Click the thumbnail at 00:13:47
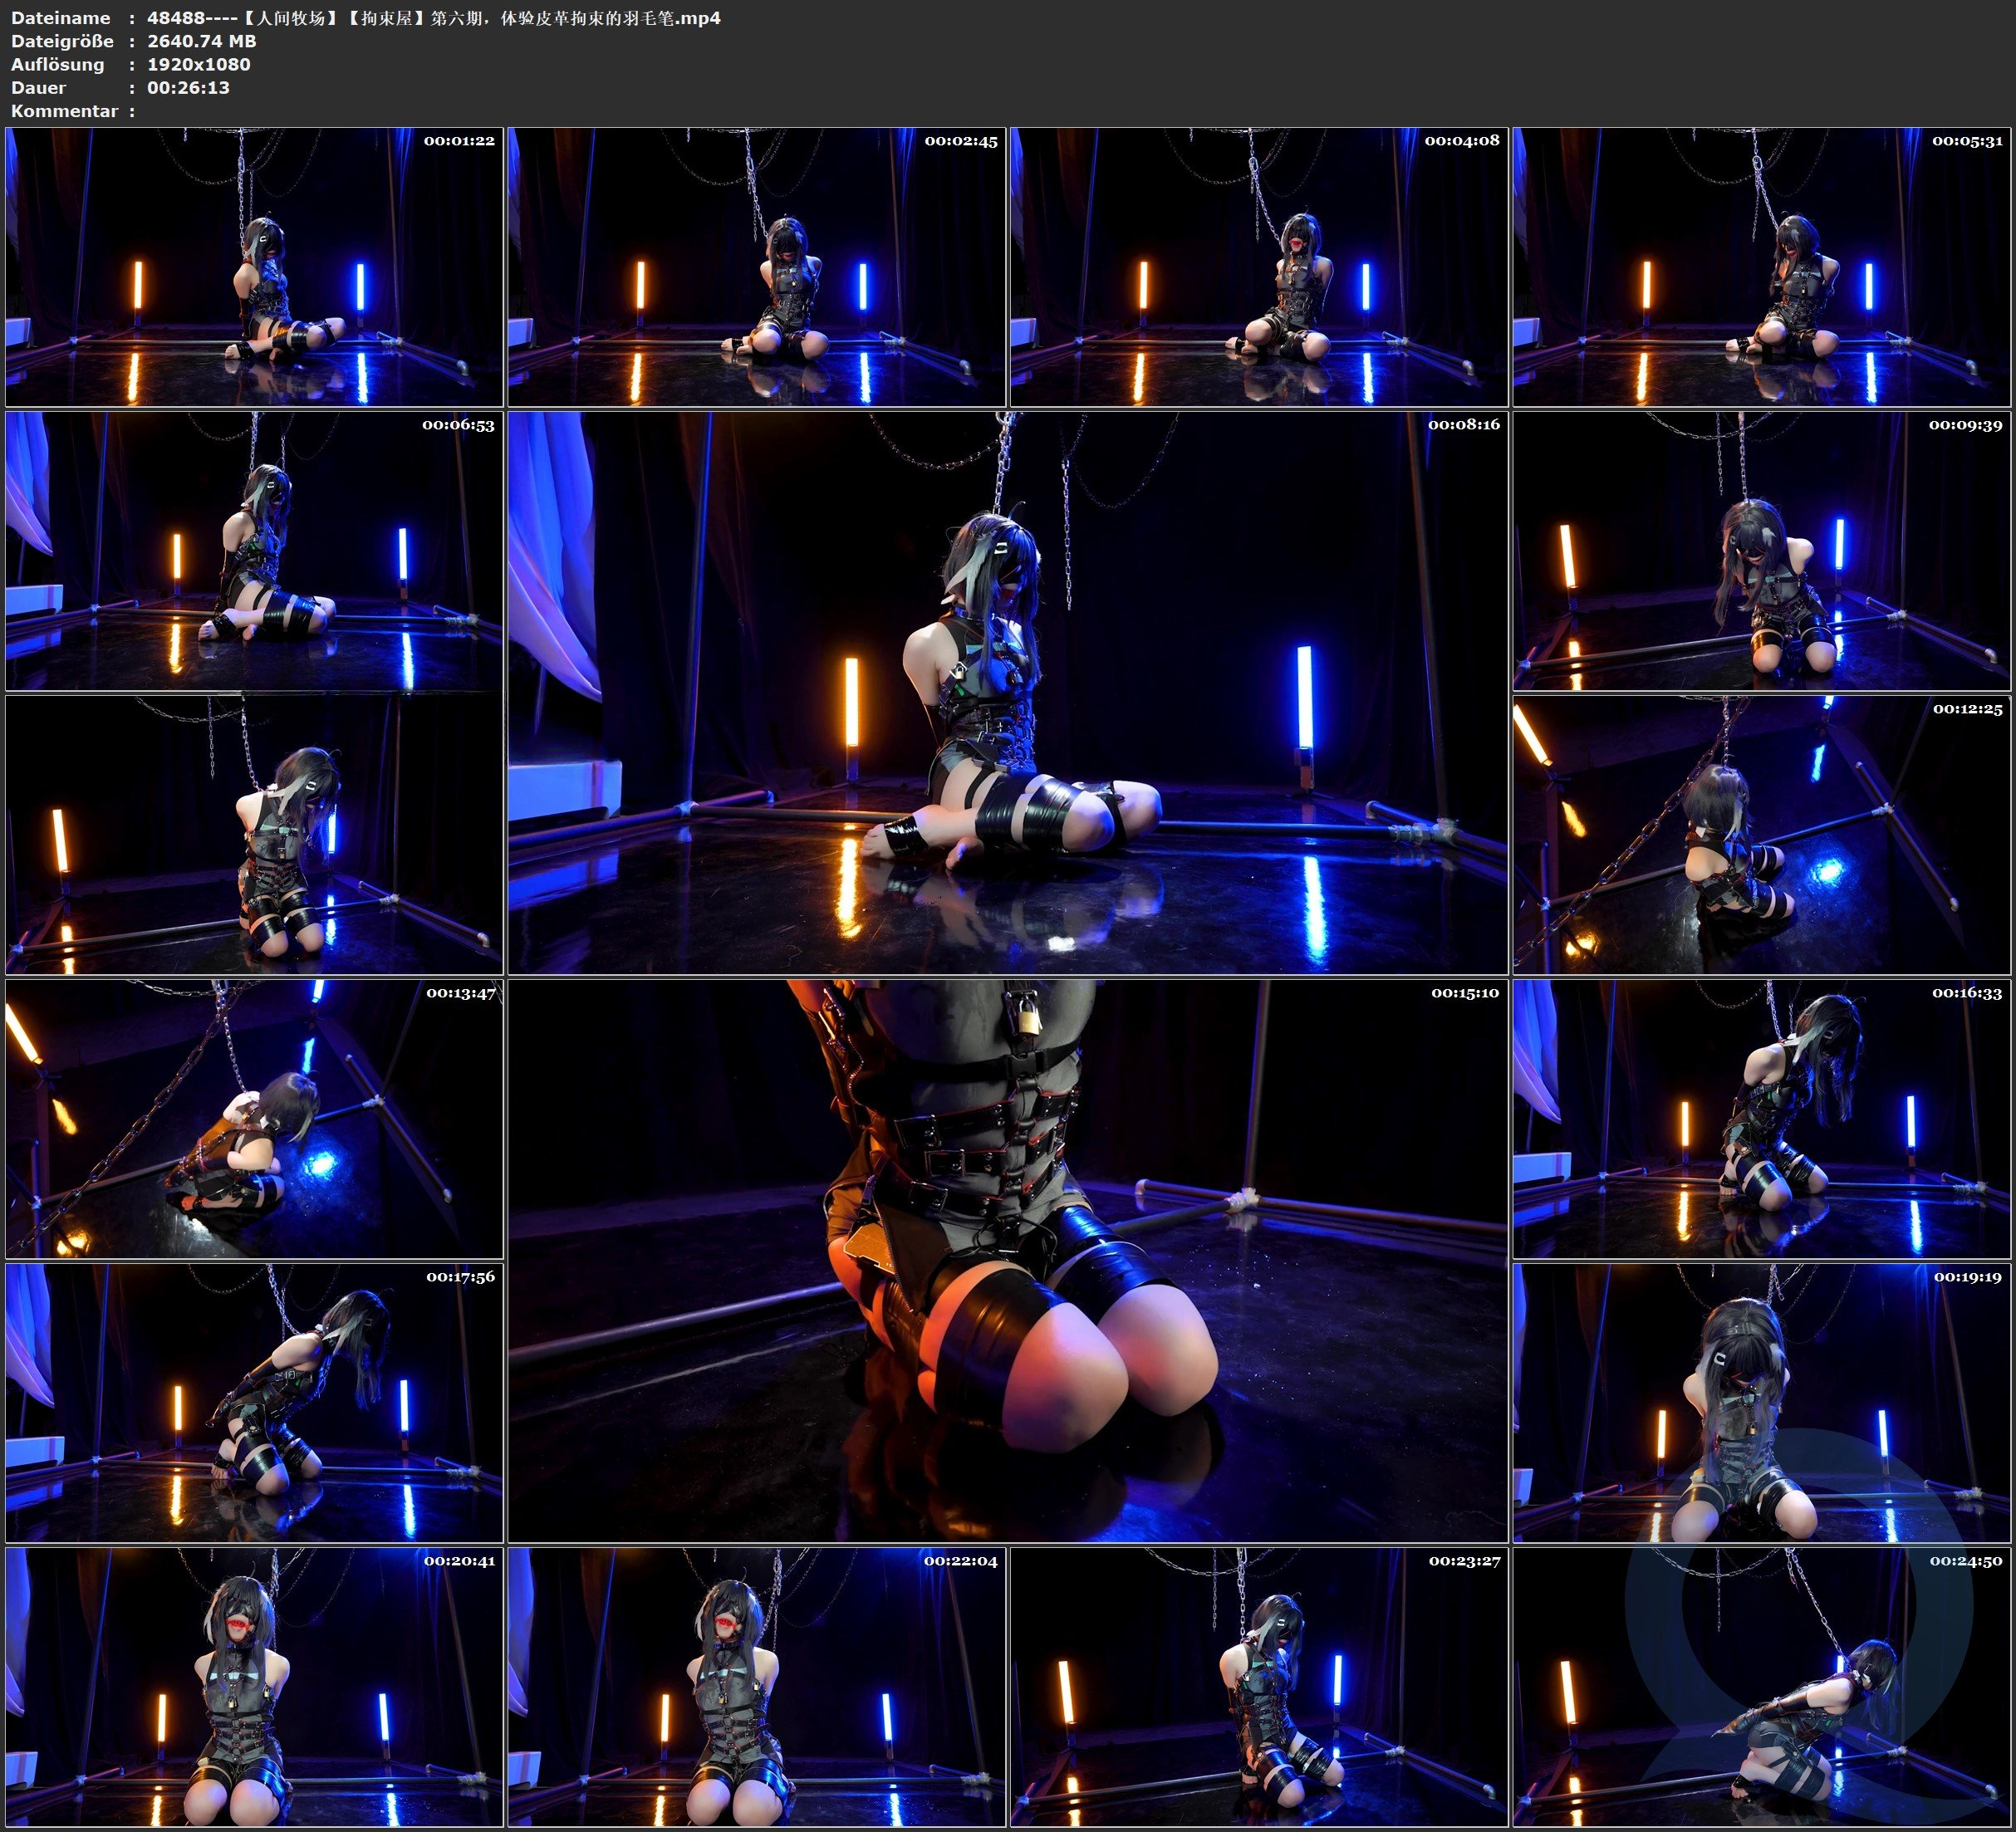 pyautogui.click(x=254, y=1118)
